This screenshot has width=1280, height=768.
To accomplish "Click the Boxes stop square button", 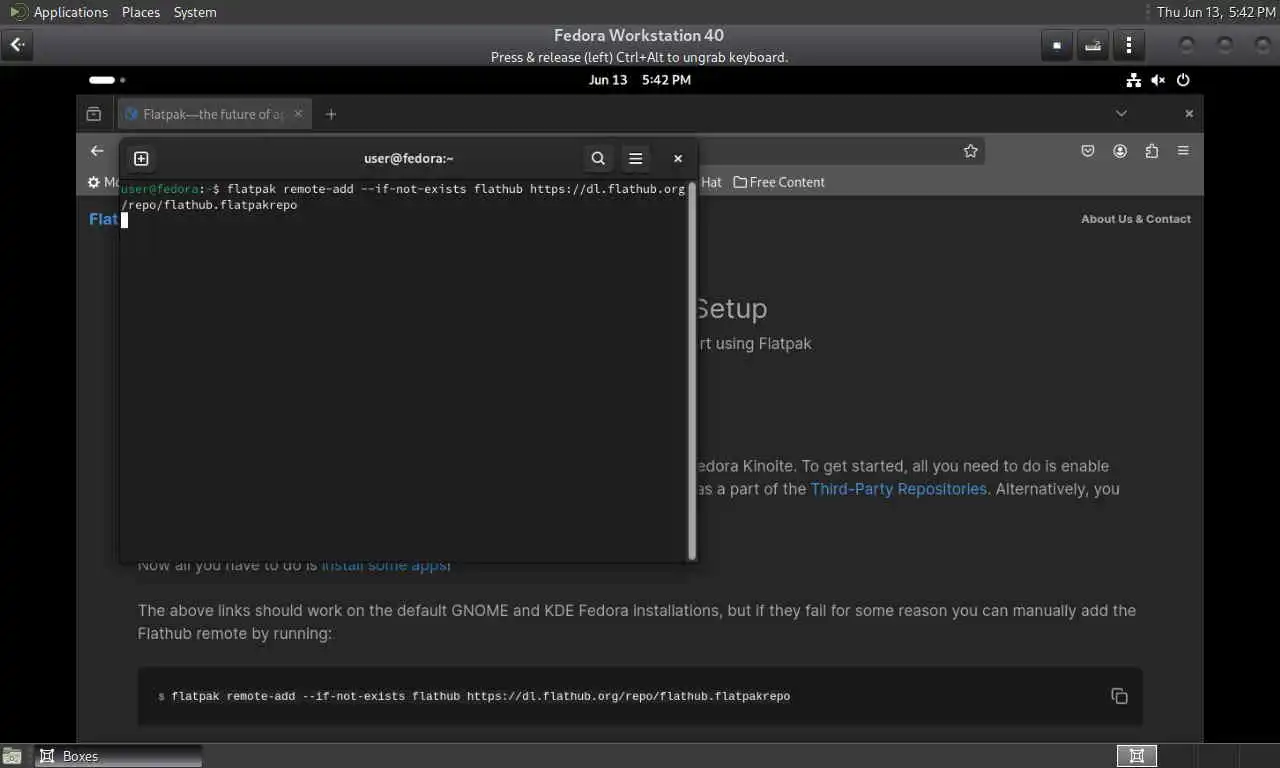I will pos(1057,45).
